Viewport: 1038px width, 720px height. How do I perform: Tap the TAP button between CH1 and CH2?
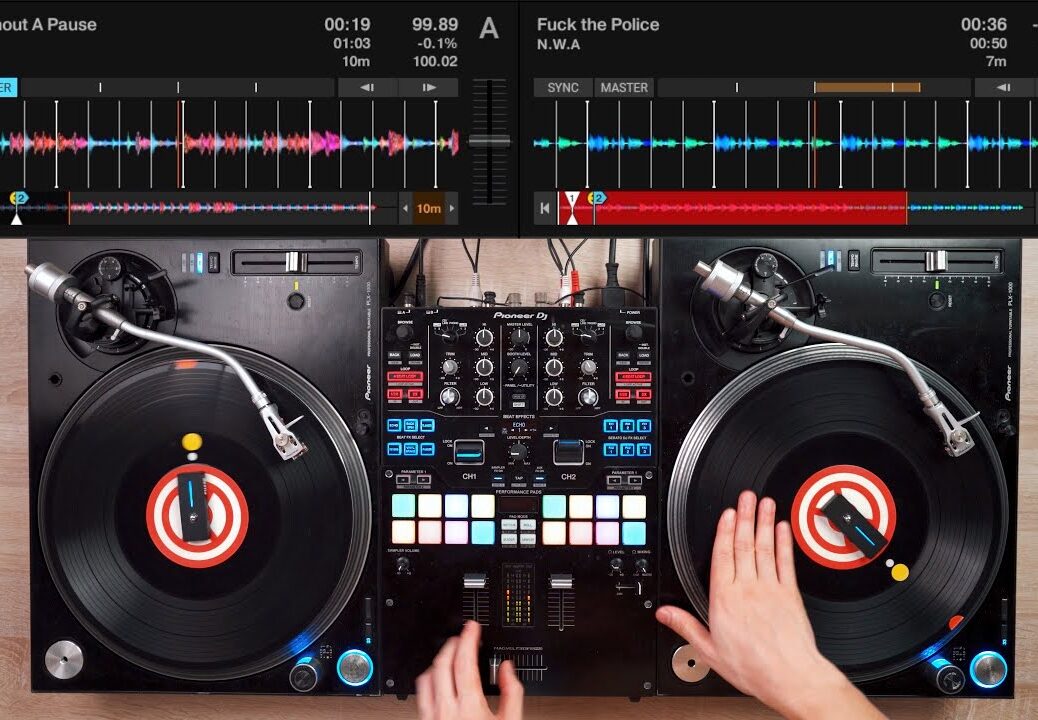point(519,478)
